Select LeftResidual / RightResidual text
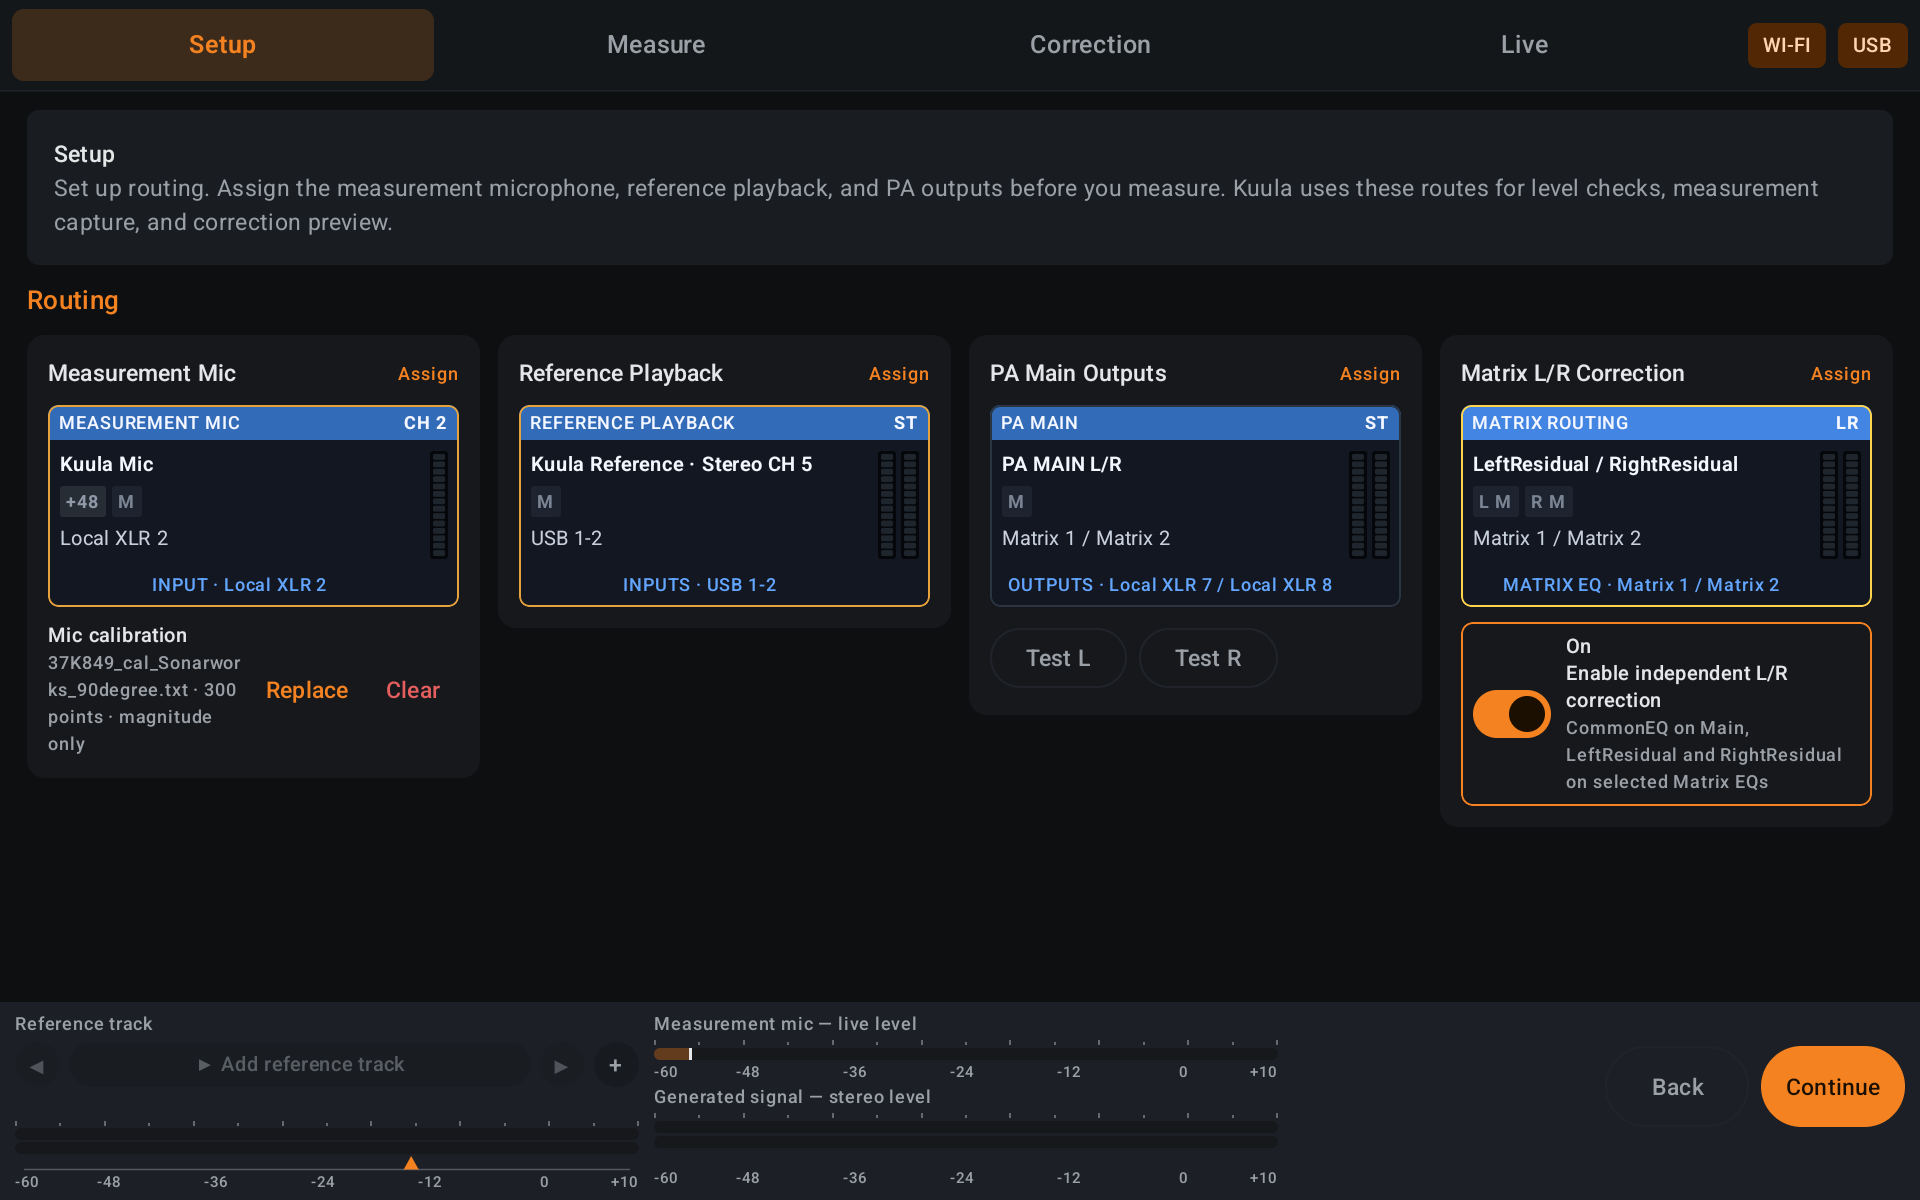 pyautogui.click(x=1606, y=464)
